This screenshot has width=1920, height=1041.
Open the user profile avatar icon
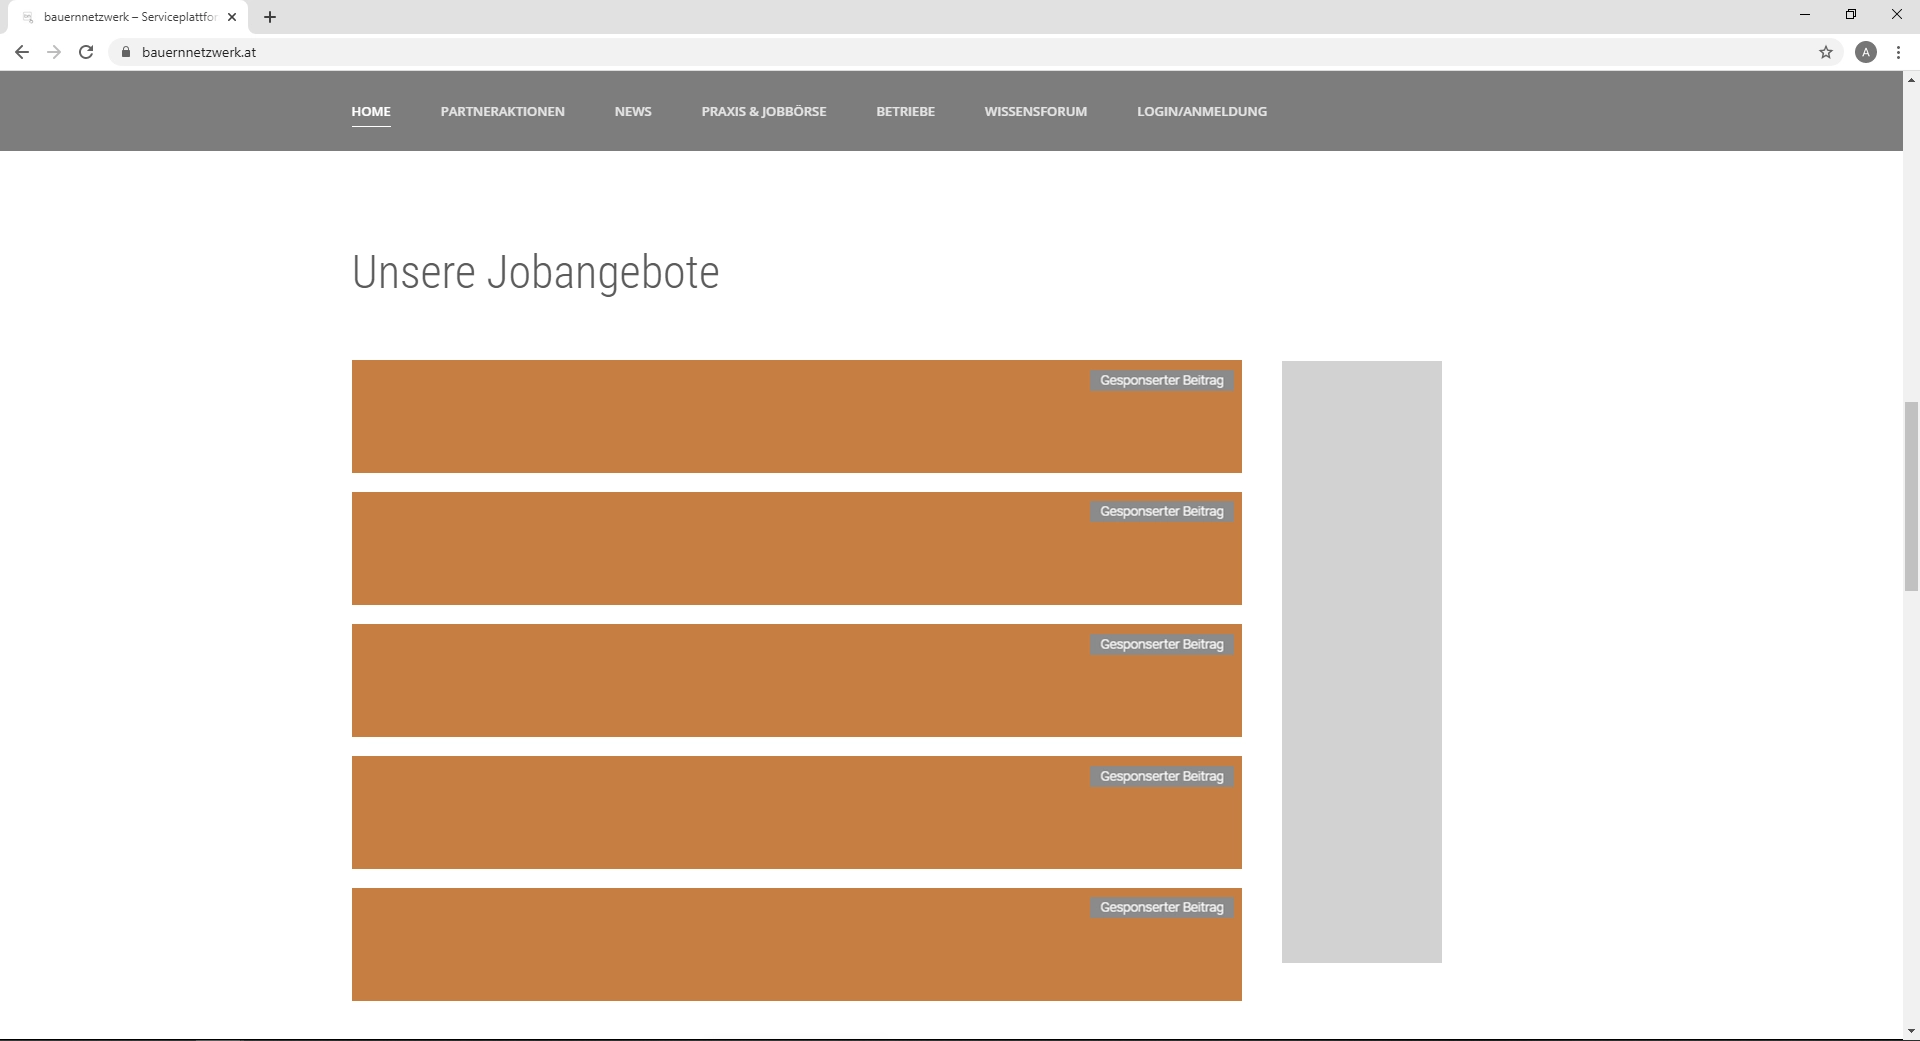point(1865,52)
